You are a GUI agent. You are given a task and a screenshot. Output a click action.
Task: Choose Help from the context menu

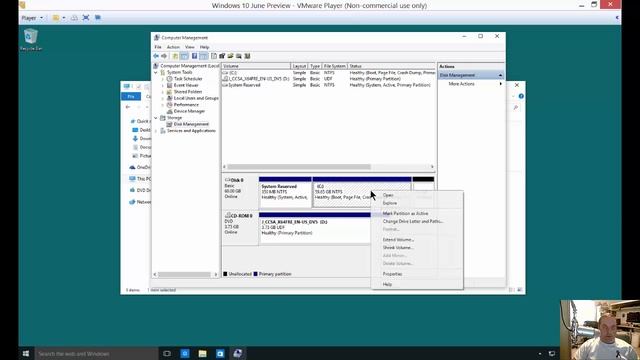[417, 284]
